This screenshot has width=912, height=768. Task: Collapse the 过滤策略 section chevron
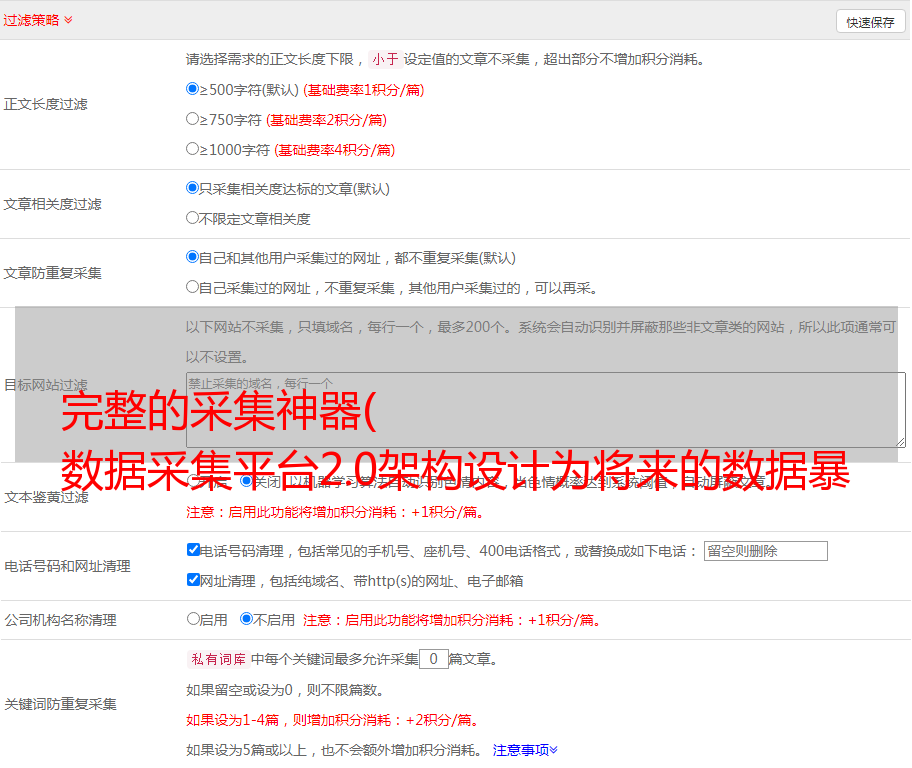(x=68, y=20)
